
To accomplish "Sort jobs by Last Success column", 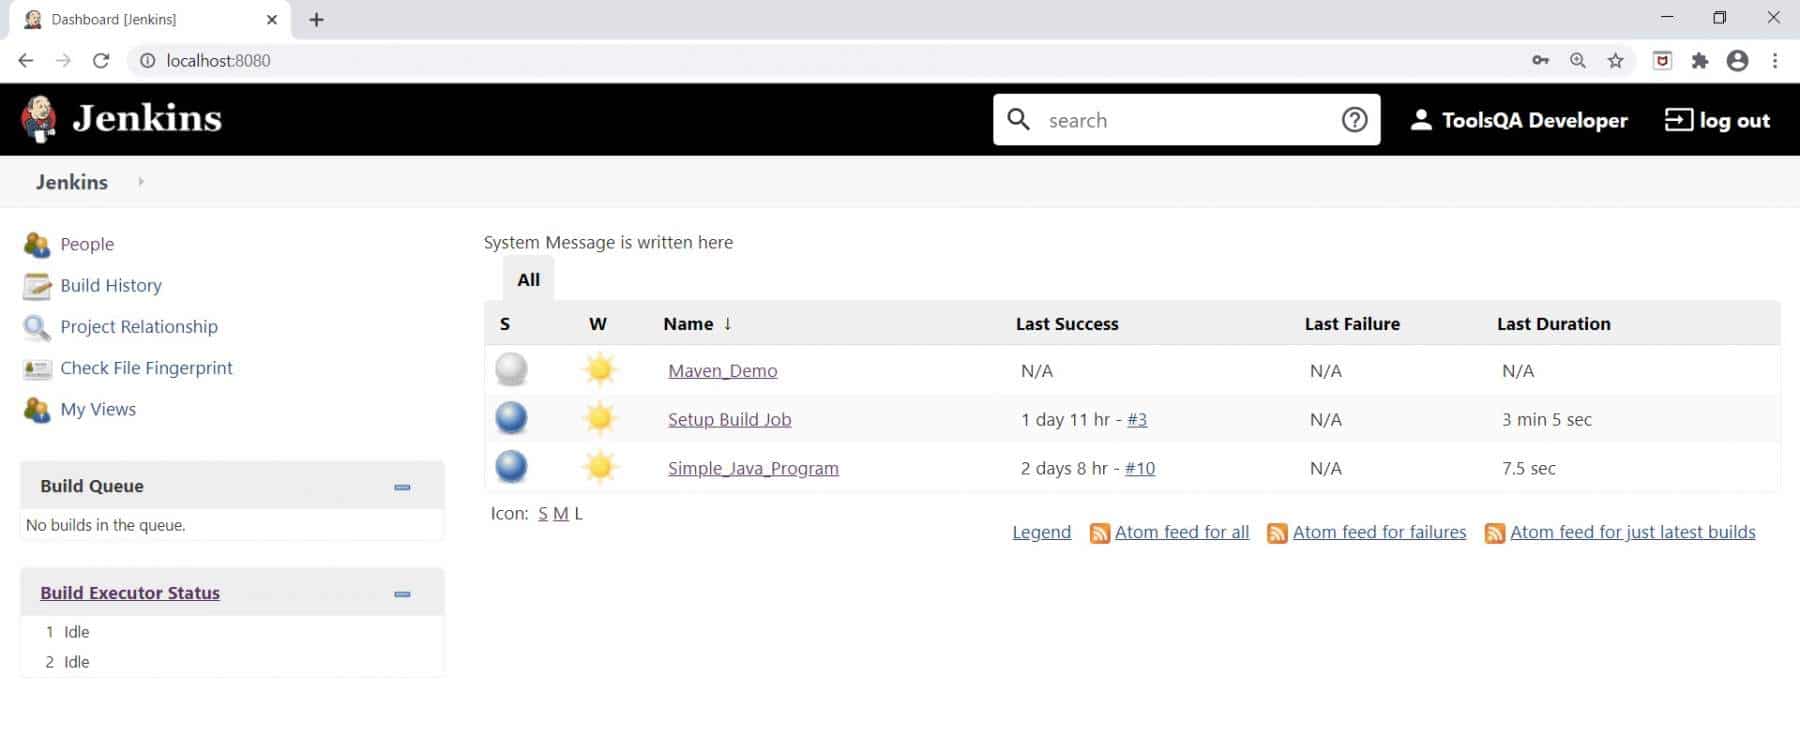I will click(1067, 324).
